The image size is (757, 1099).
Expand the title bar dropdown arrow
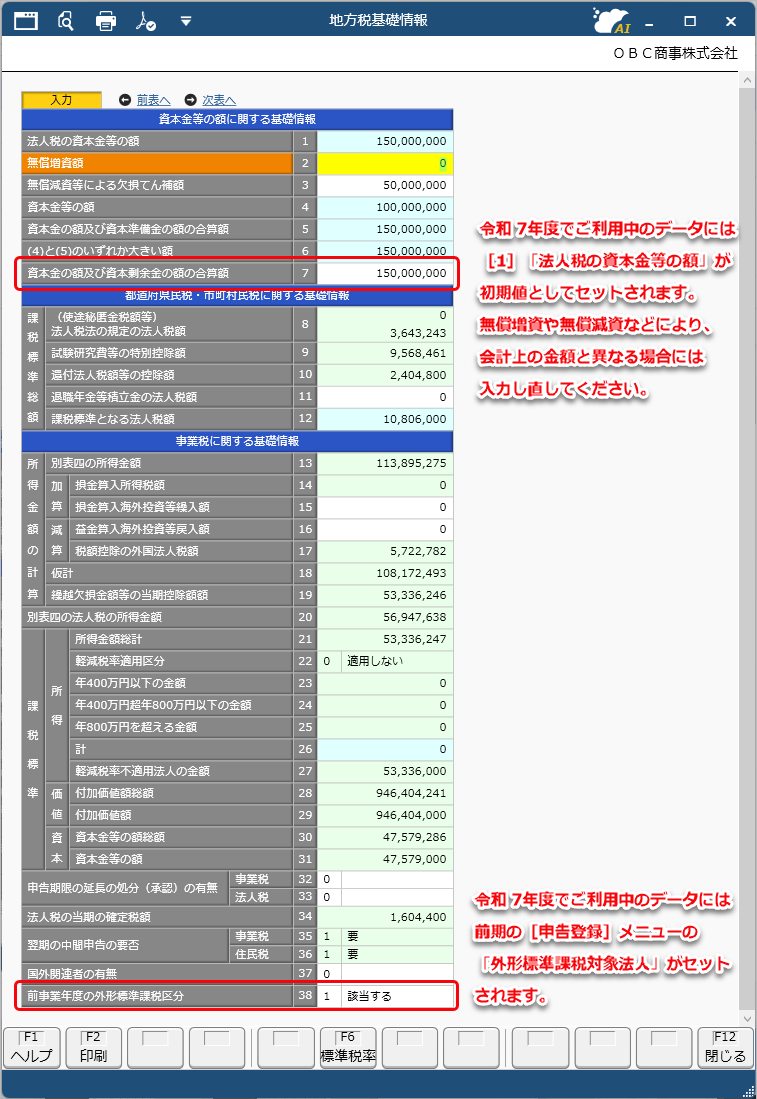pyautogui.click(x=186, y=21)
